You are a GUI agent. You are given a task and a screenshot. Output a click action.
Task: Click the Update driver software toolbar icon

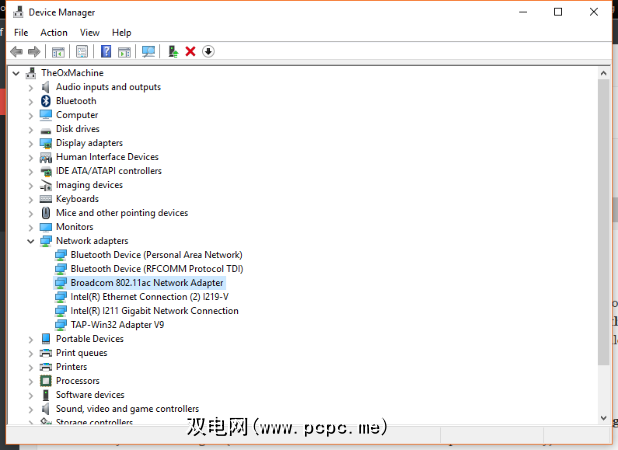click(173, 52)
